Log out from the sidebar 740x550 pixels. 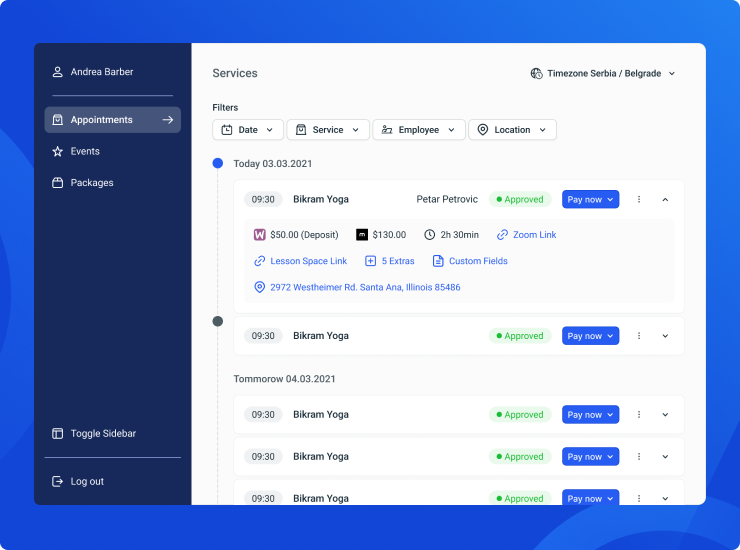[87, 481]
